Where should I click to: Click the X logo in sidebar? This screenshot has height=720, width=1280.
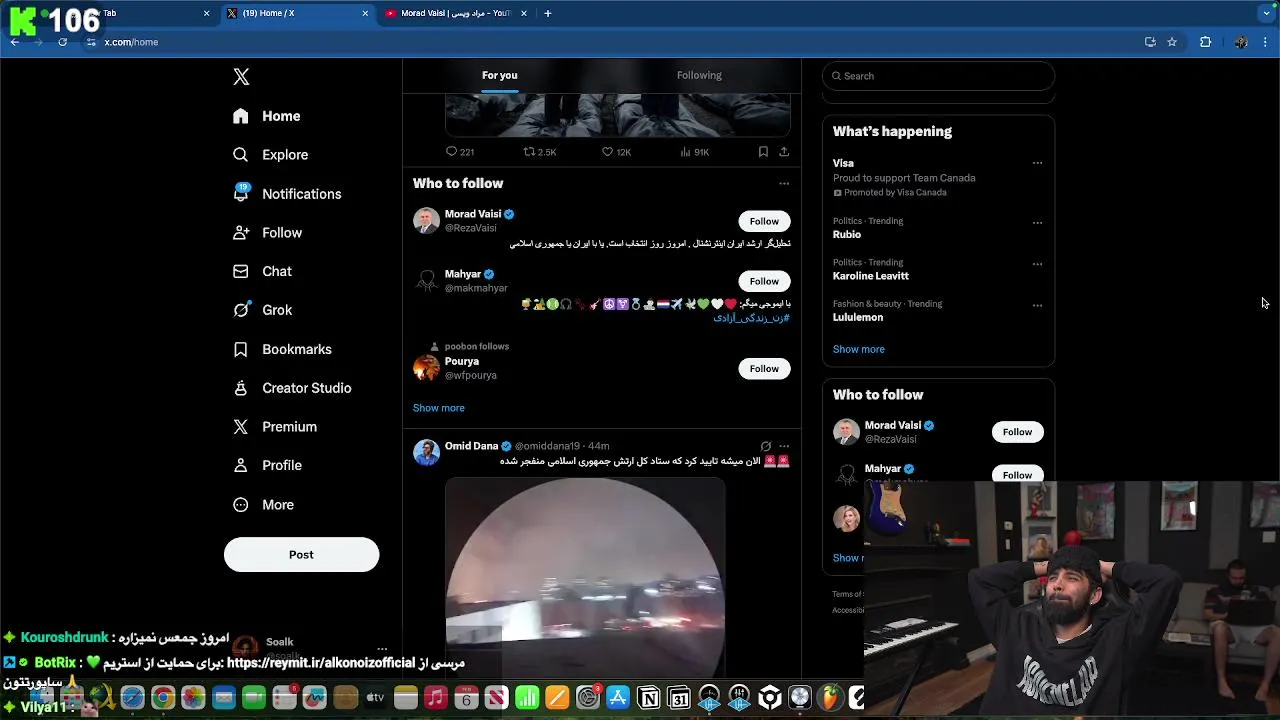[x=241, y=77]
